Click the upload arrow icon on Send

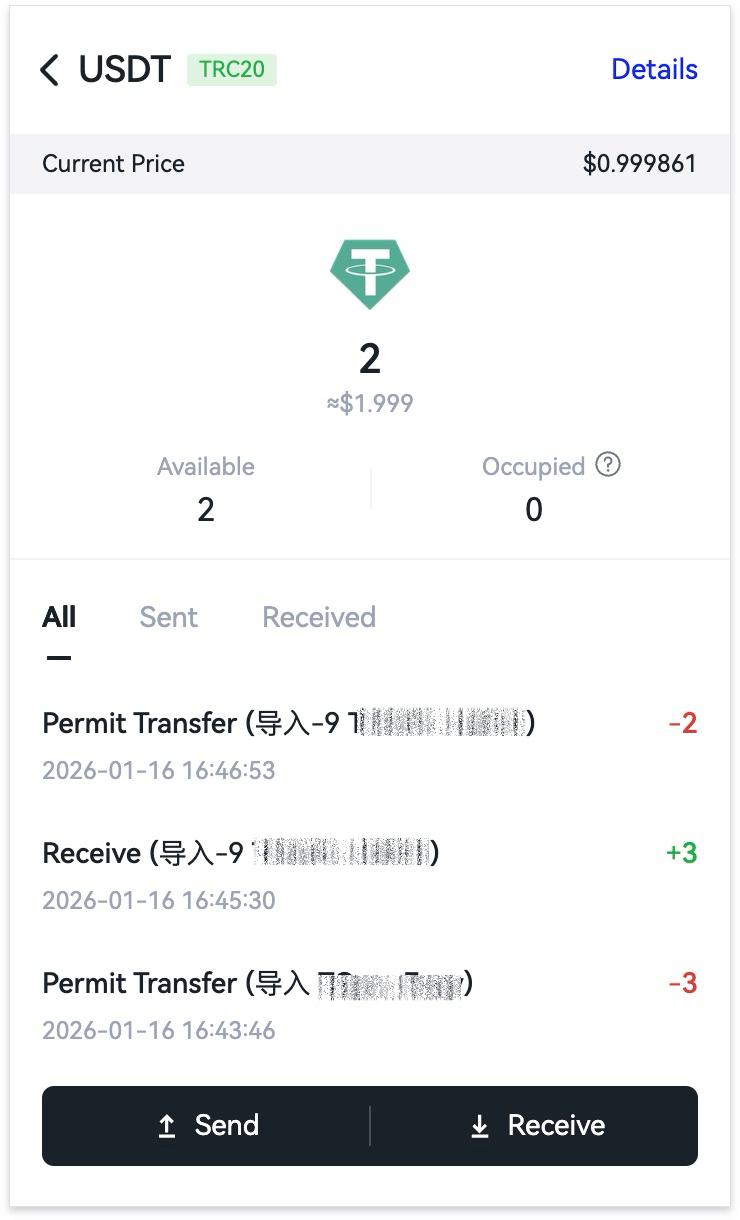coord(167,1127)
